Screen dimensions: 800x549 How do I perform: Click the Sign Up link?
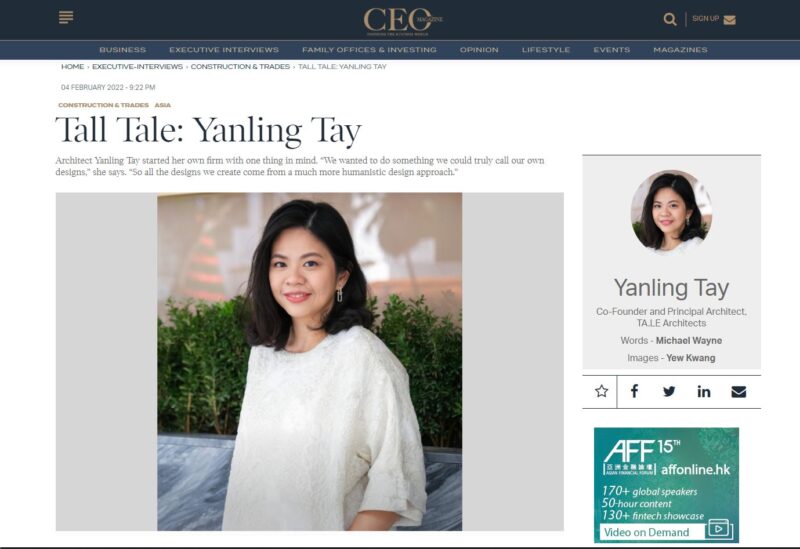[x=706, y=19]
